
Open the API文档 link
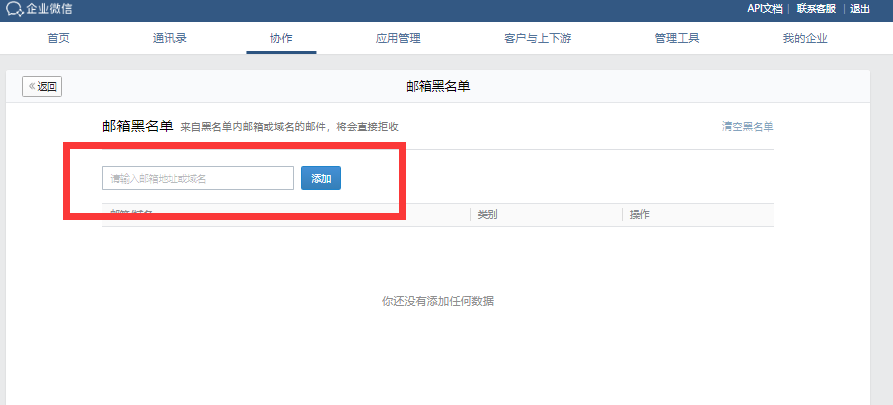coord(764,9)
